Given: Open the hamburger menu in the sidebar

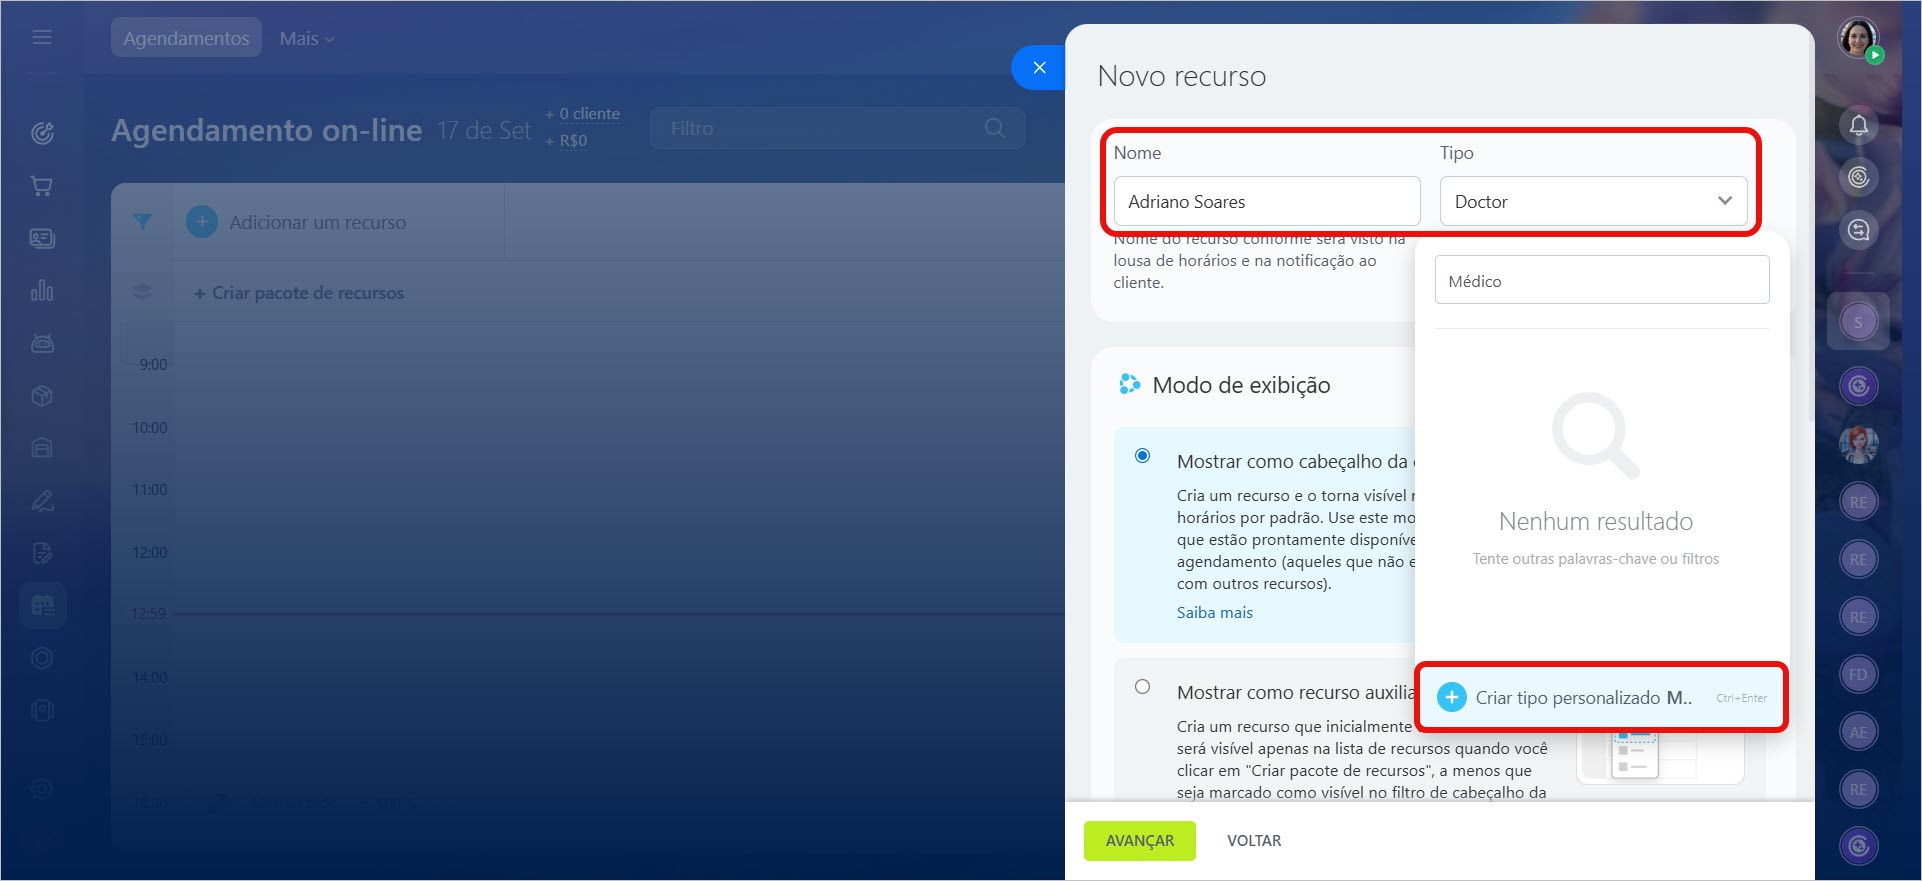Looking at the screenshot, I should 42,38.
